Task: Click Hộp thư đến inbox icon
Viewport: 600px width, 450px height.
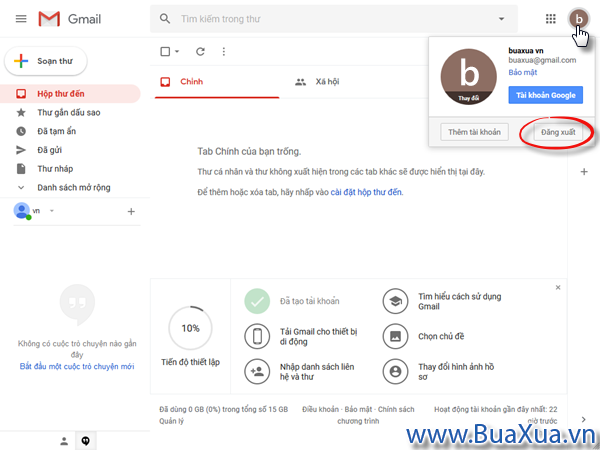Action: click(x=21, y=94)
